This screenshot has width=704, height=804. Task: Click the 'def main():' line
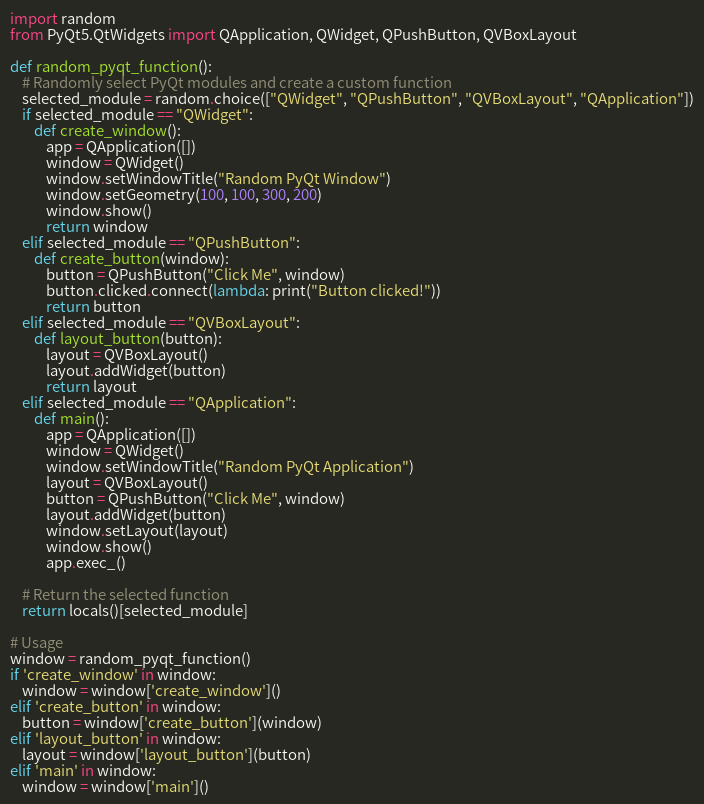click(x=71, y=419)
